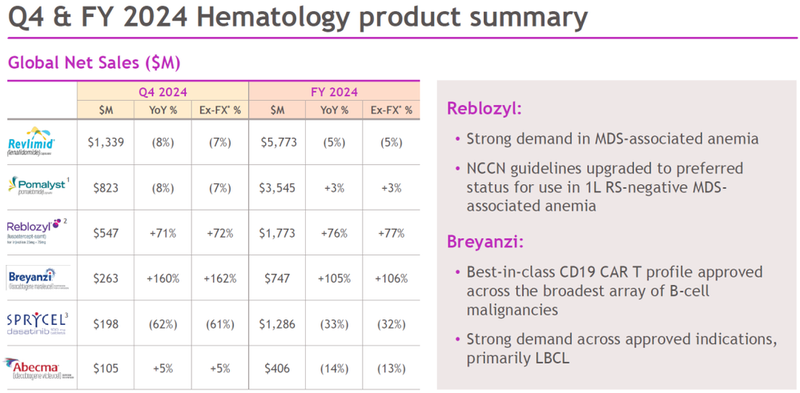The image size is (800, 393).
Task: Click the Global Net Sales ($M) heading
Action: click(94, 62)
